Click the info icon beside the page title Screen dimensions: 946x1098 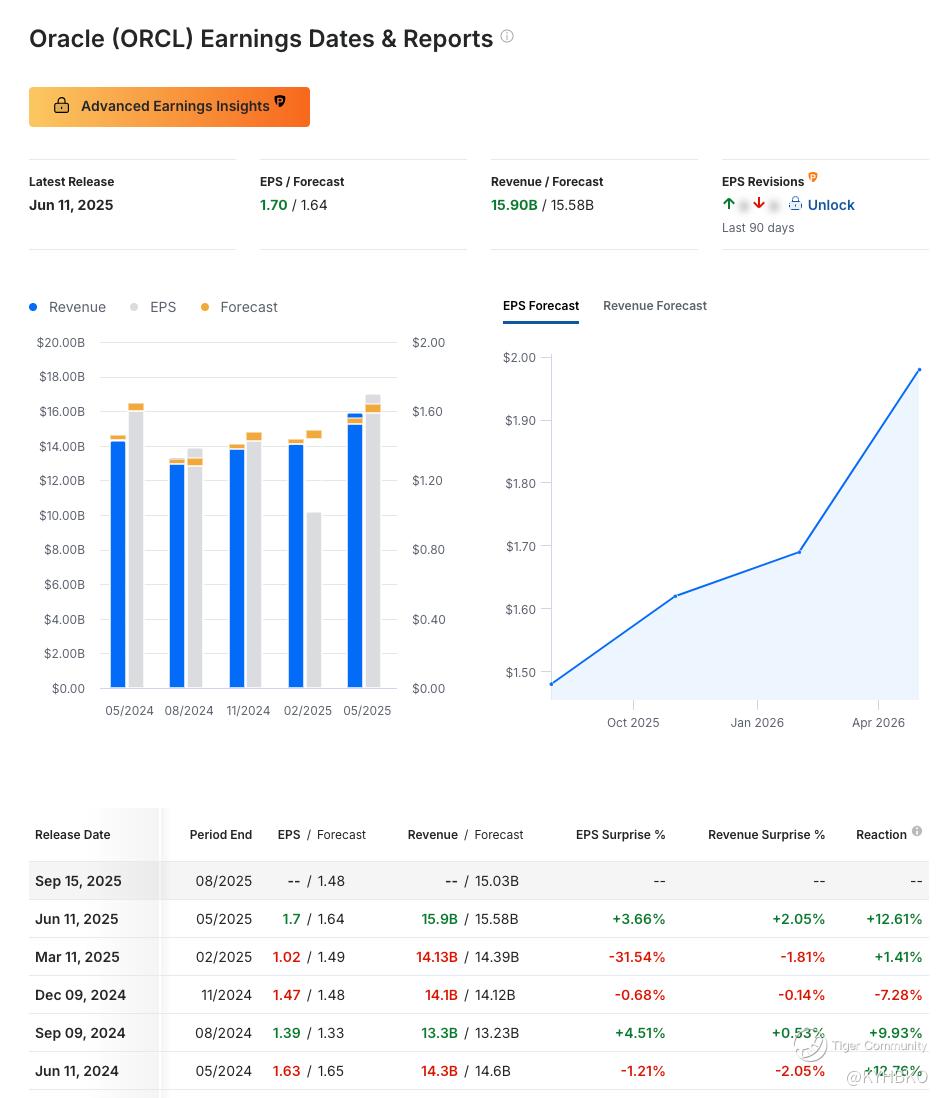pos(507,37)
